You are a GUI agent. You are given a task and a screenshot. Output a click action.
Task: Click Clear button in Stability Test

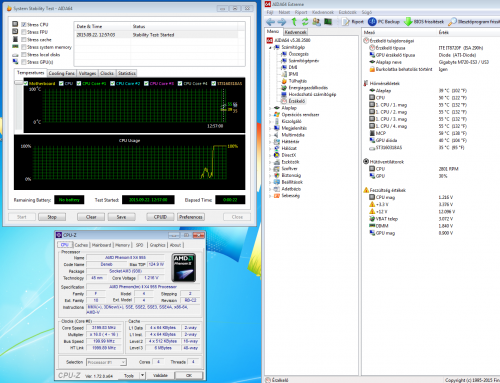click(91, 217)
